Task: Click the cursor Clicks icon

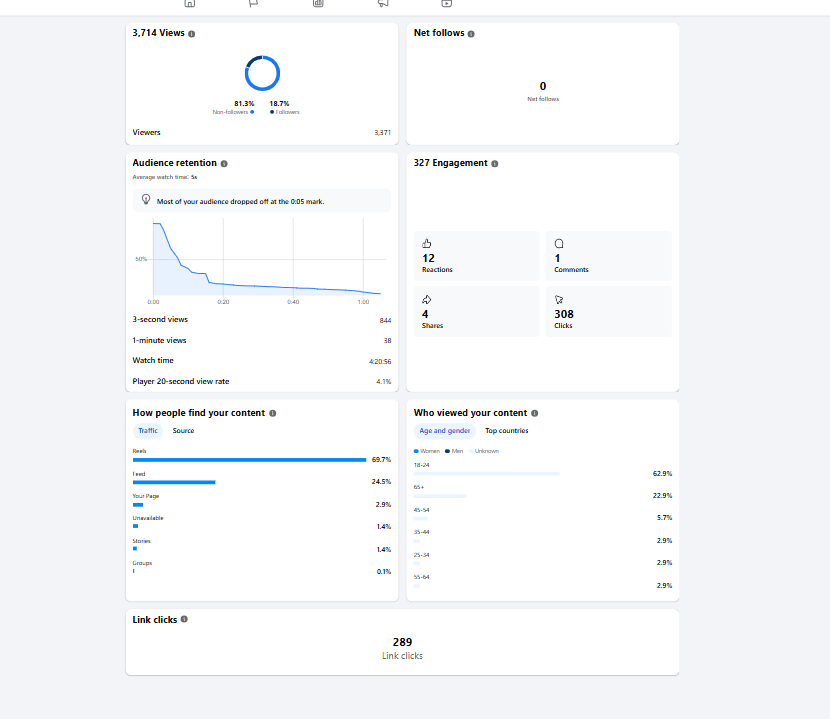Action: click(x=559, y=300)
